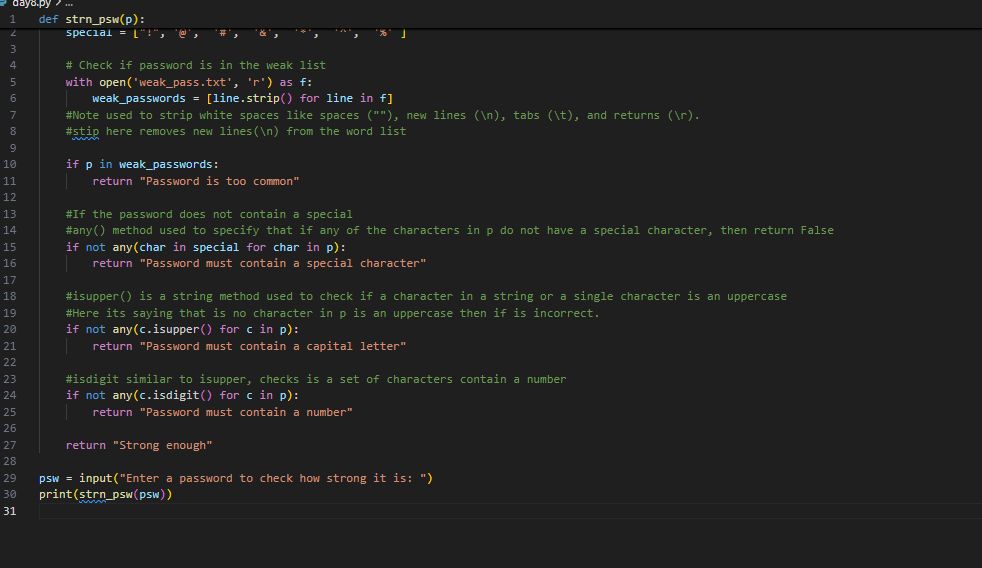
Task: Click line number 5 in the gutter
Action: (13, 82)
